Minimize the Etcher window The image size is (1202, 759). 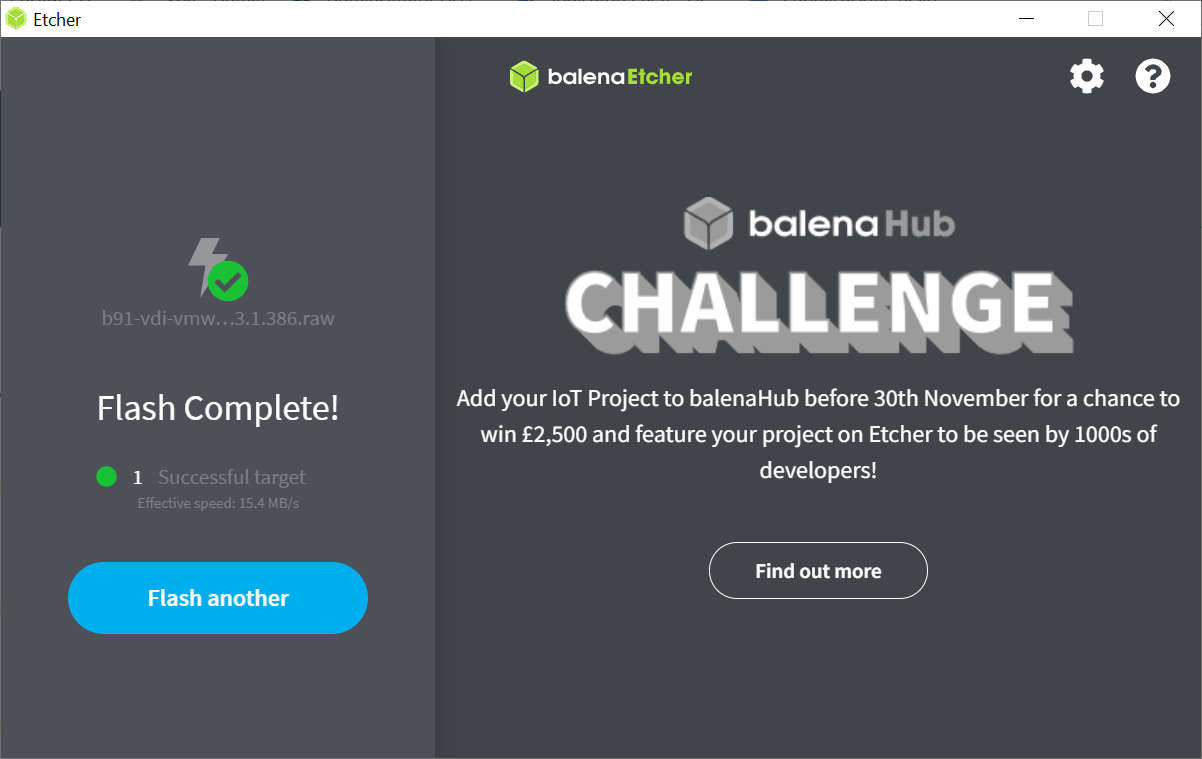1026,18
